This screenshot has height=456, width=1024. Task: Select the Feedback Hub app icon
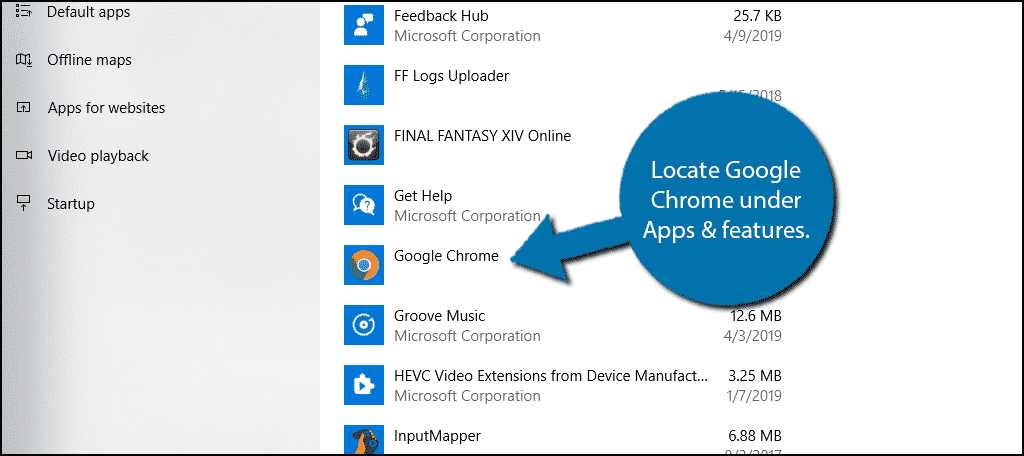tap(364, 25)
